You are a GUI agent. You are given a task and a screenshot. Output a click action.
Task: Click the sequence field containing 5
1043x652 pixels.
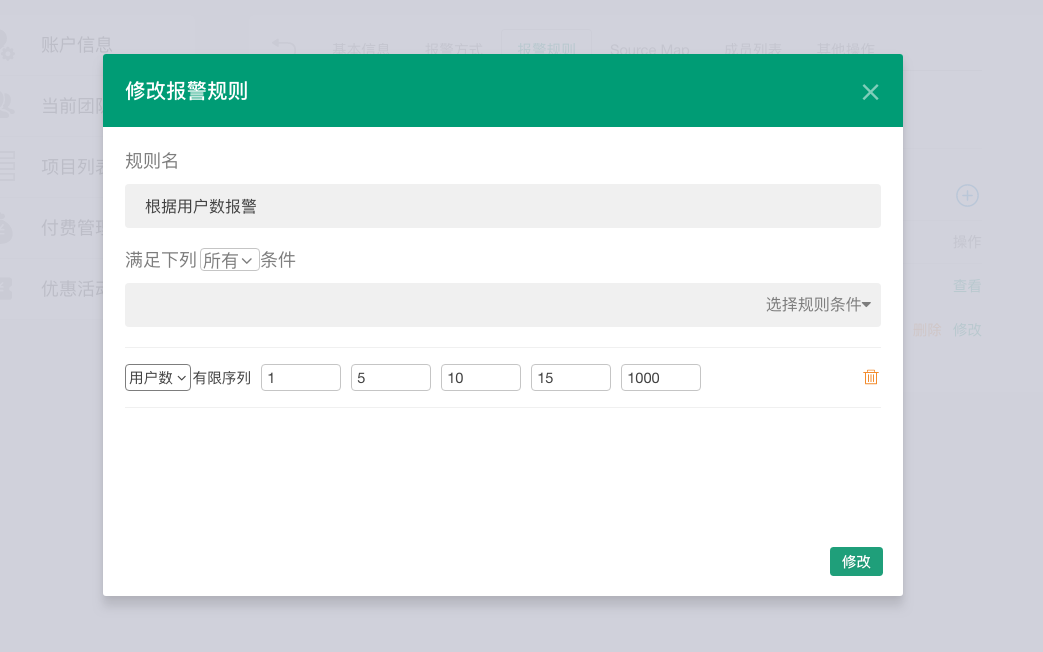pyautogui.click(x=390, y=378)
